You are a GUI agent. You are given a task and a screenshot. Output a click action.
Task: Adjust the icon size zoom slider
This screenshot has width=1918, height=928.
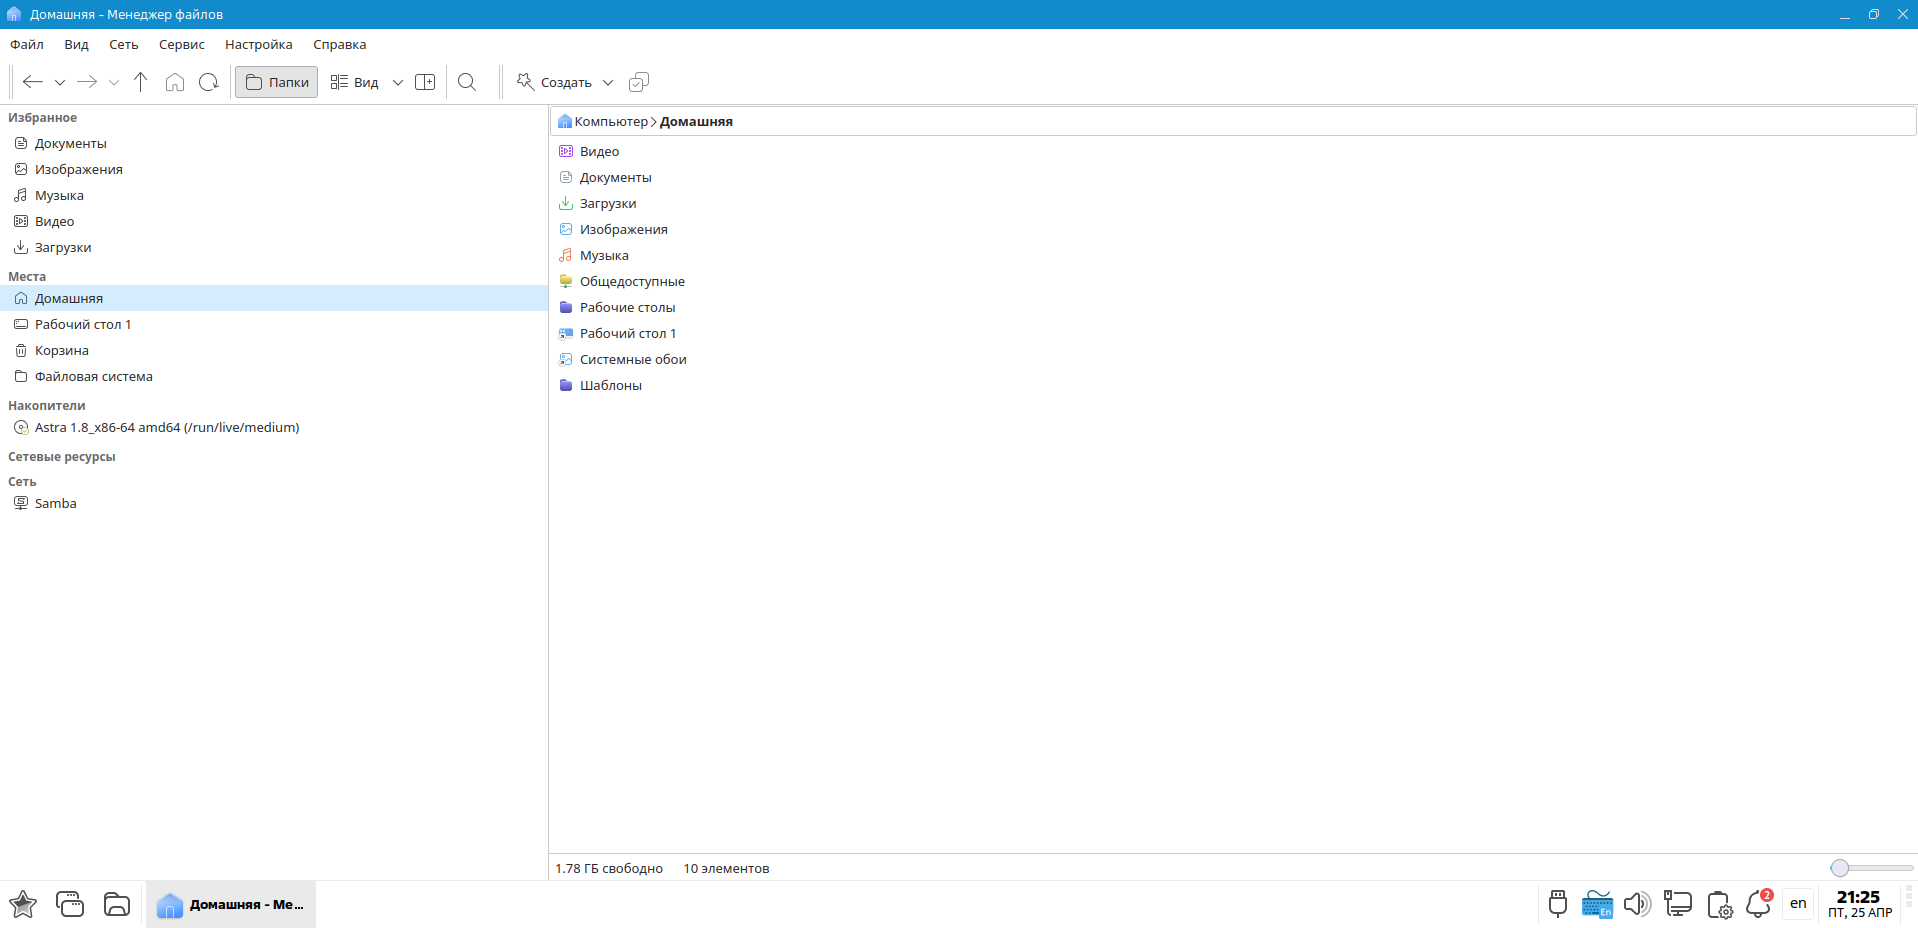[1840, 868]
